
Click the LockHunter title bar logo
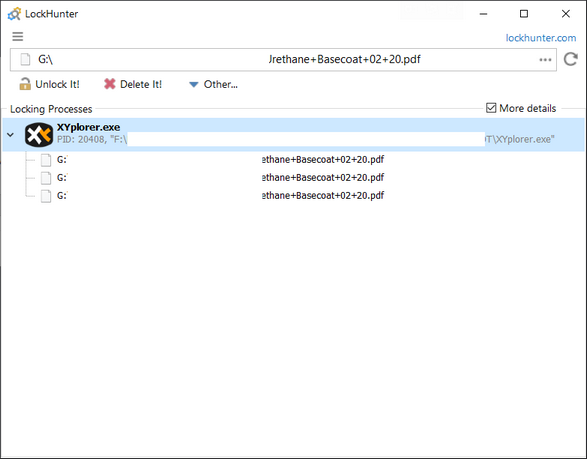14,14
